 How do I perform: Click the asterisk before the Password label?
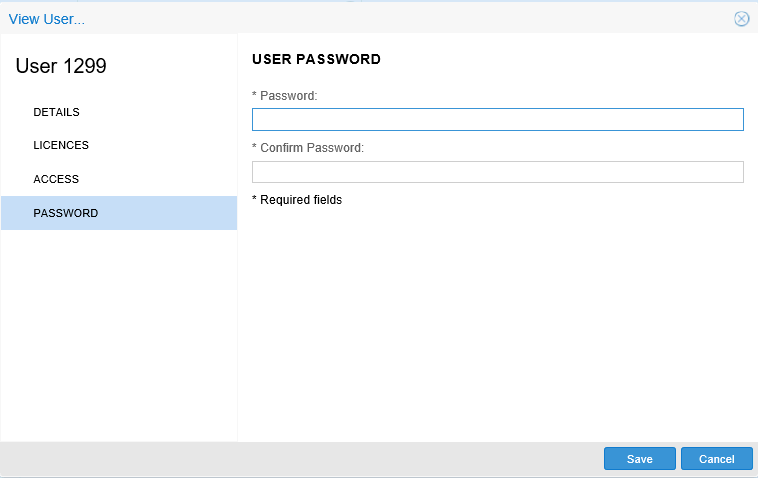click(255, 97)
